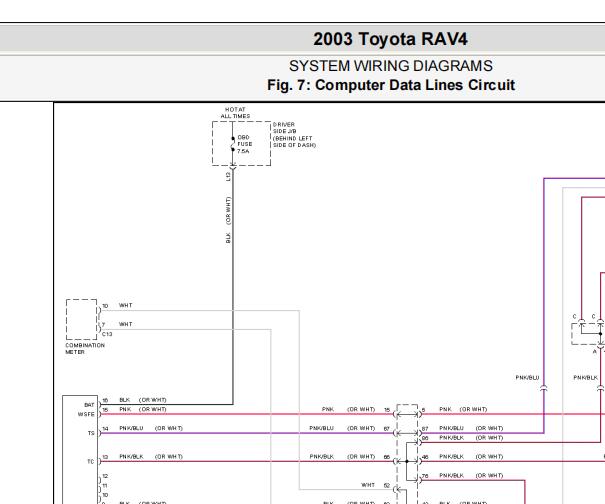The width and height of the screenshot is (605, 504).
Task: Click the 'TC' terminal label
Action: (91, 462)
